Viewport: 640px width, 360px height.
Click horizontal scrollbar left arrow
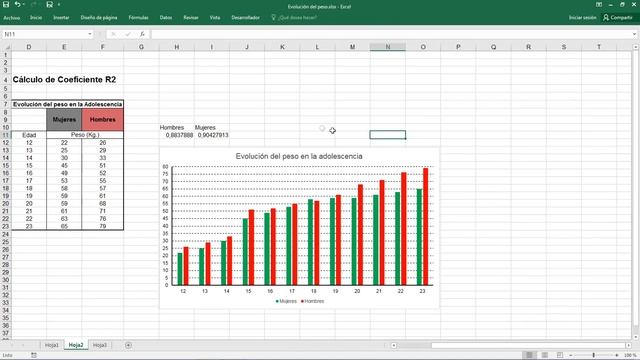393,345
